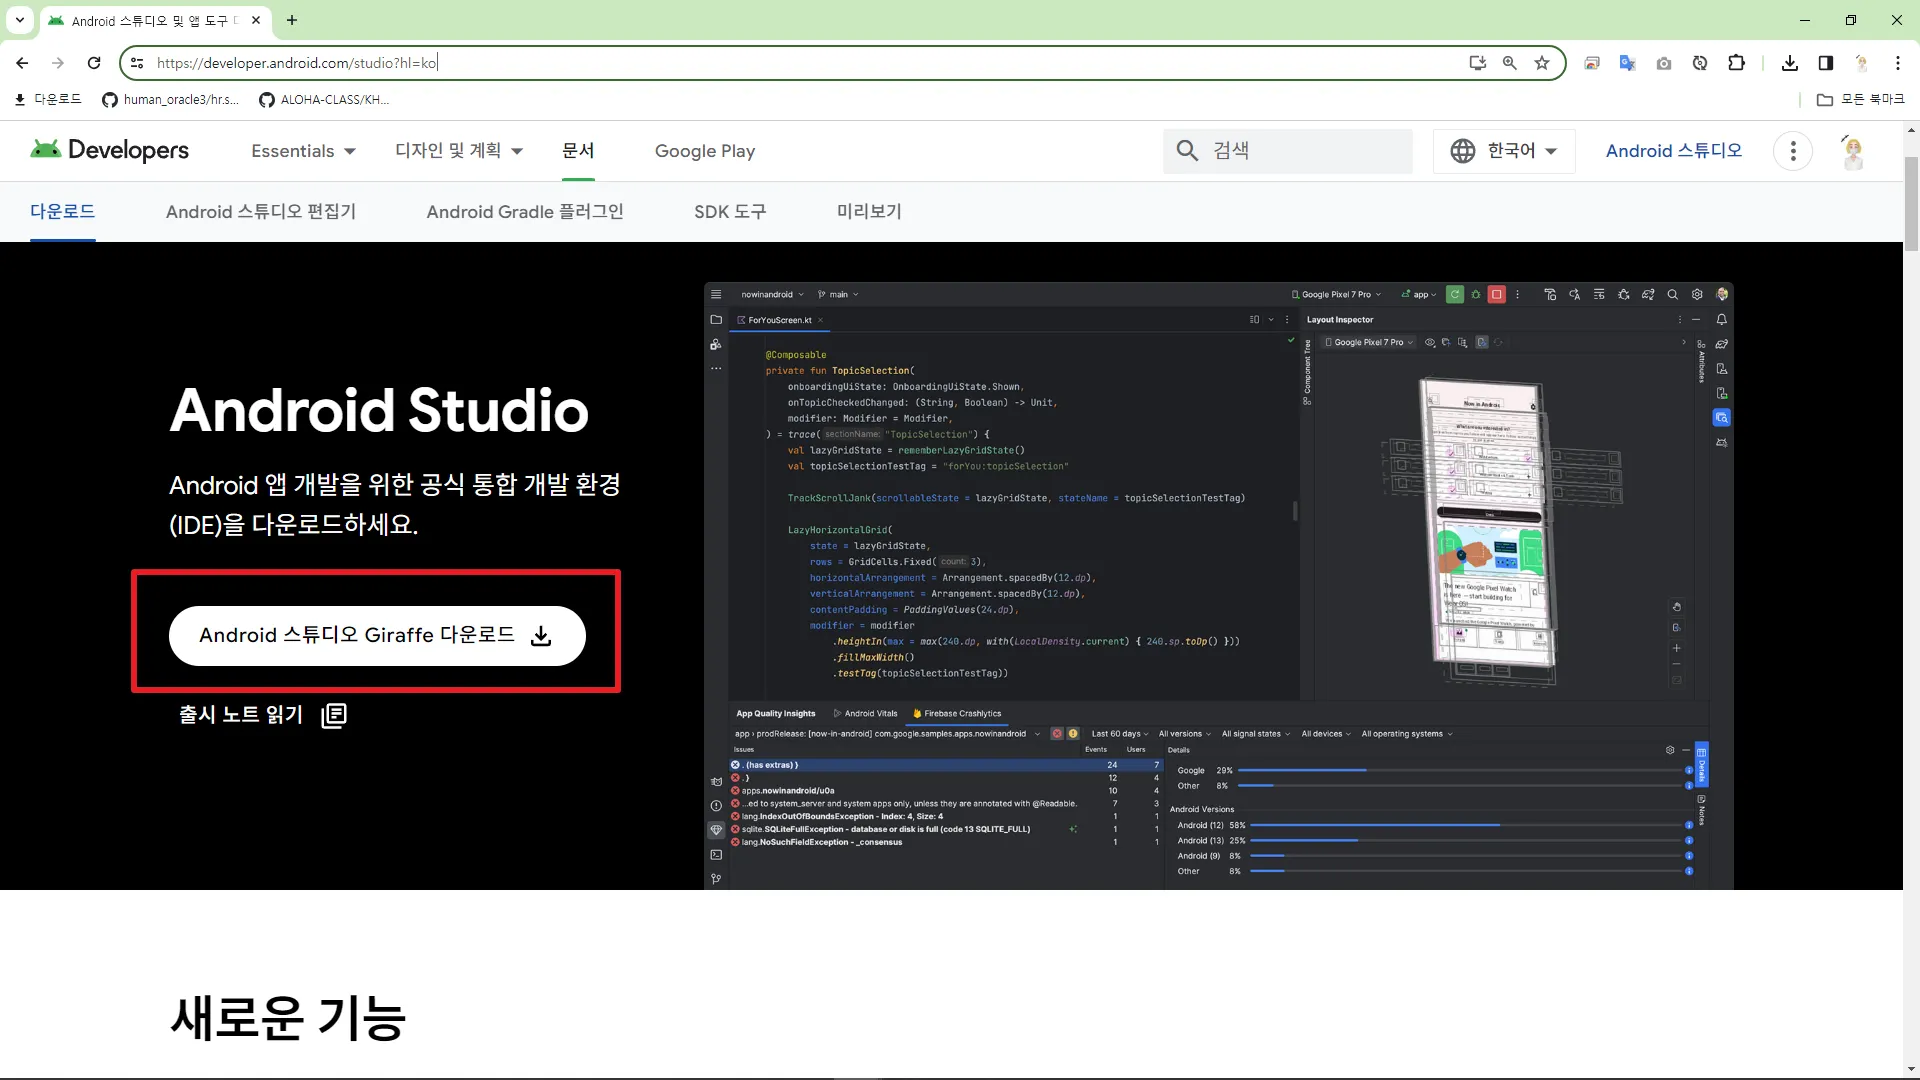The height and width of the screenshot is (1080, 1920).
Task: Click the 검색 search field
Action: click(x=1300, y=151)
